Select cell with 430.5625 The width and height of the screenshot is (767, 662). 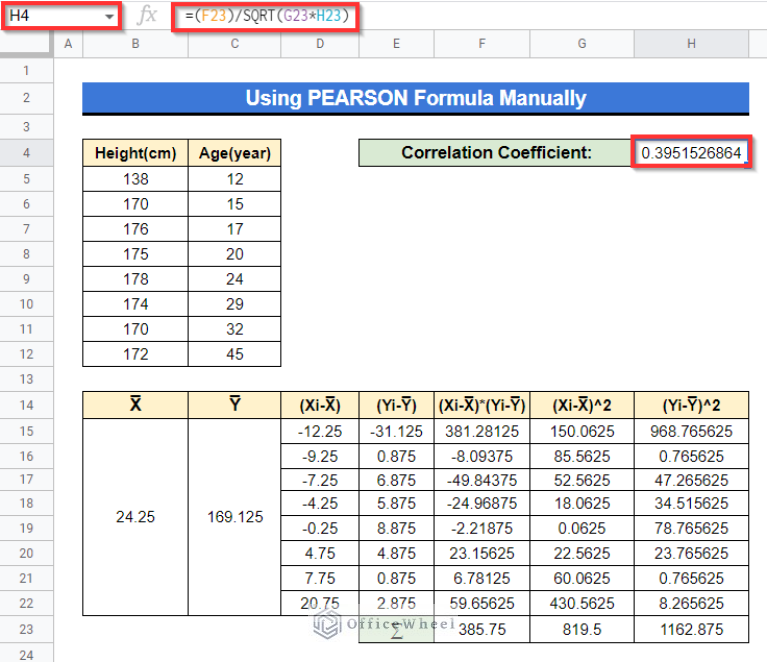coord(582,603)
